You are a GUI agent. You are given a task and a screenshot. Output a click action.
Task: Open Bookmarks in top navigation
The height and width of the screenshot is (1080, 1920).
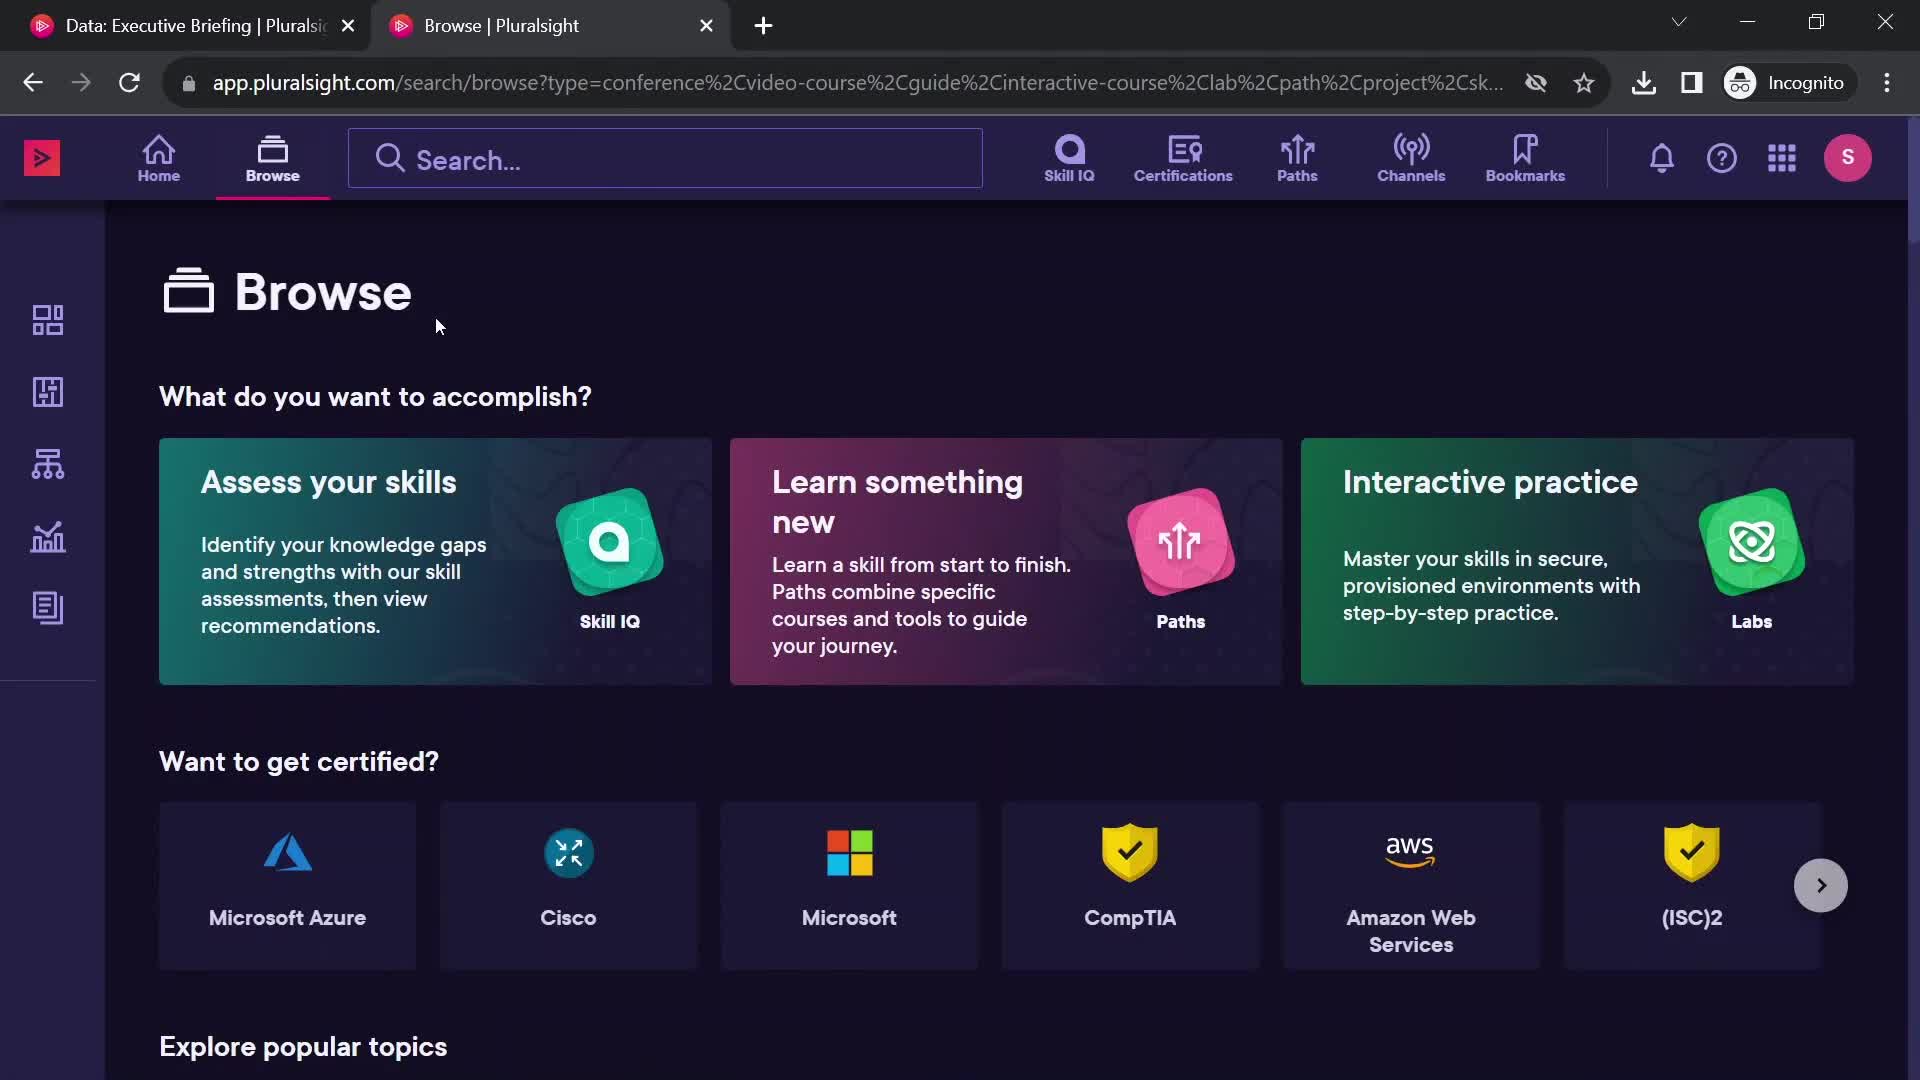(1525, 158)
